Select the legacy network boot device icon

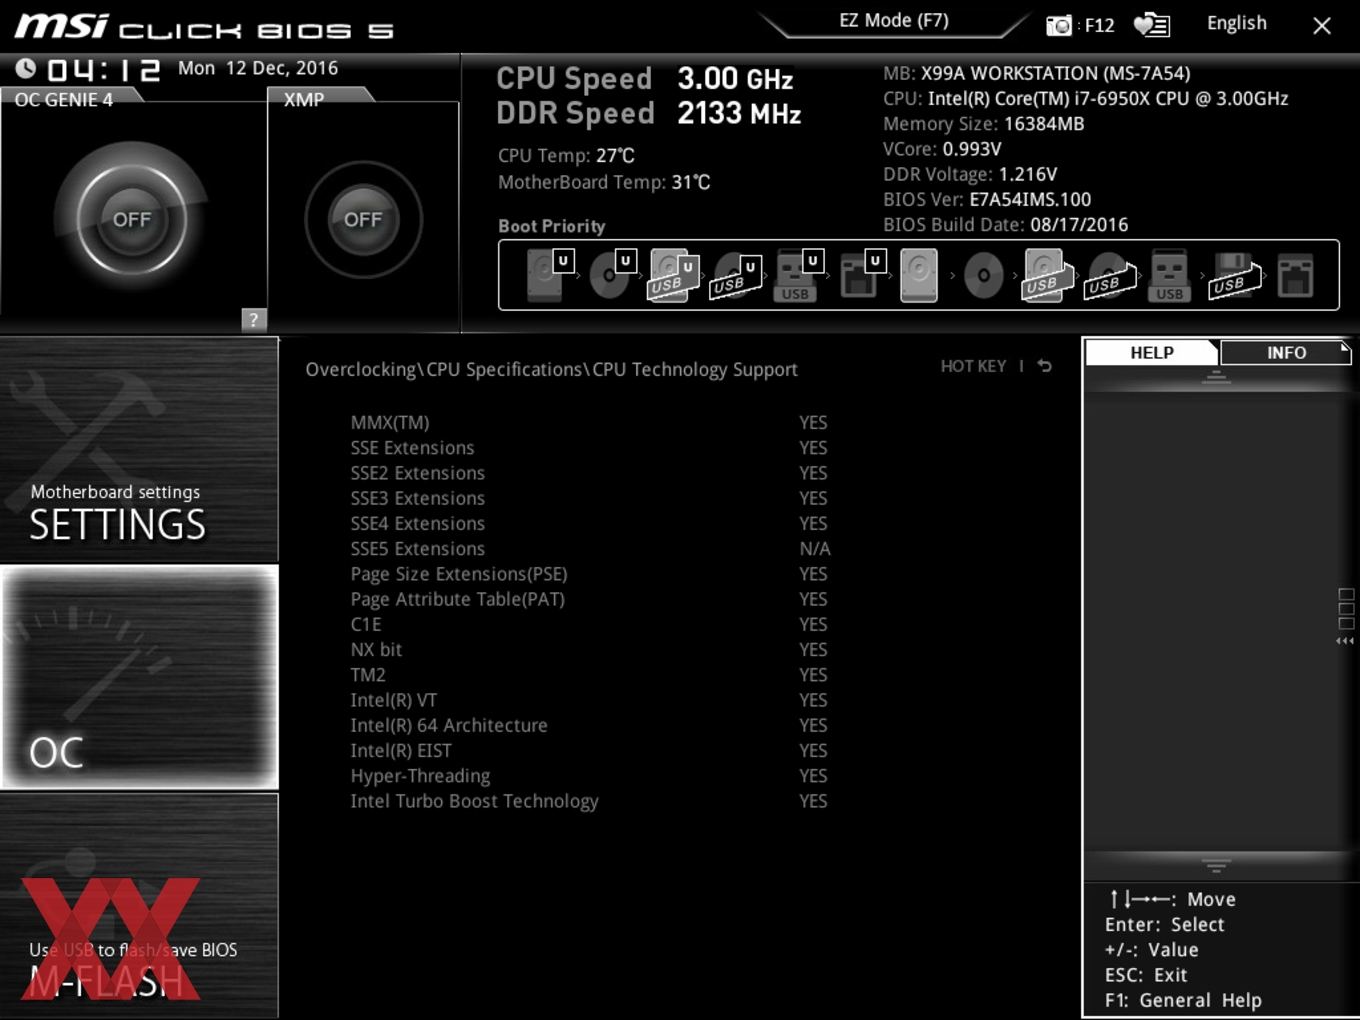[1295, 275]
